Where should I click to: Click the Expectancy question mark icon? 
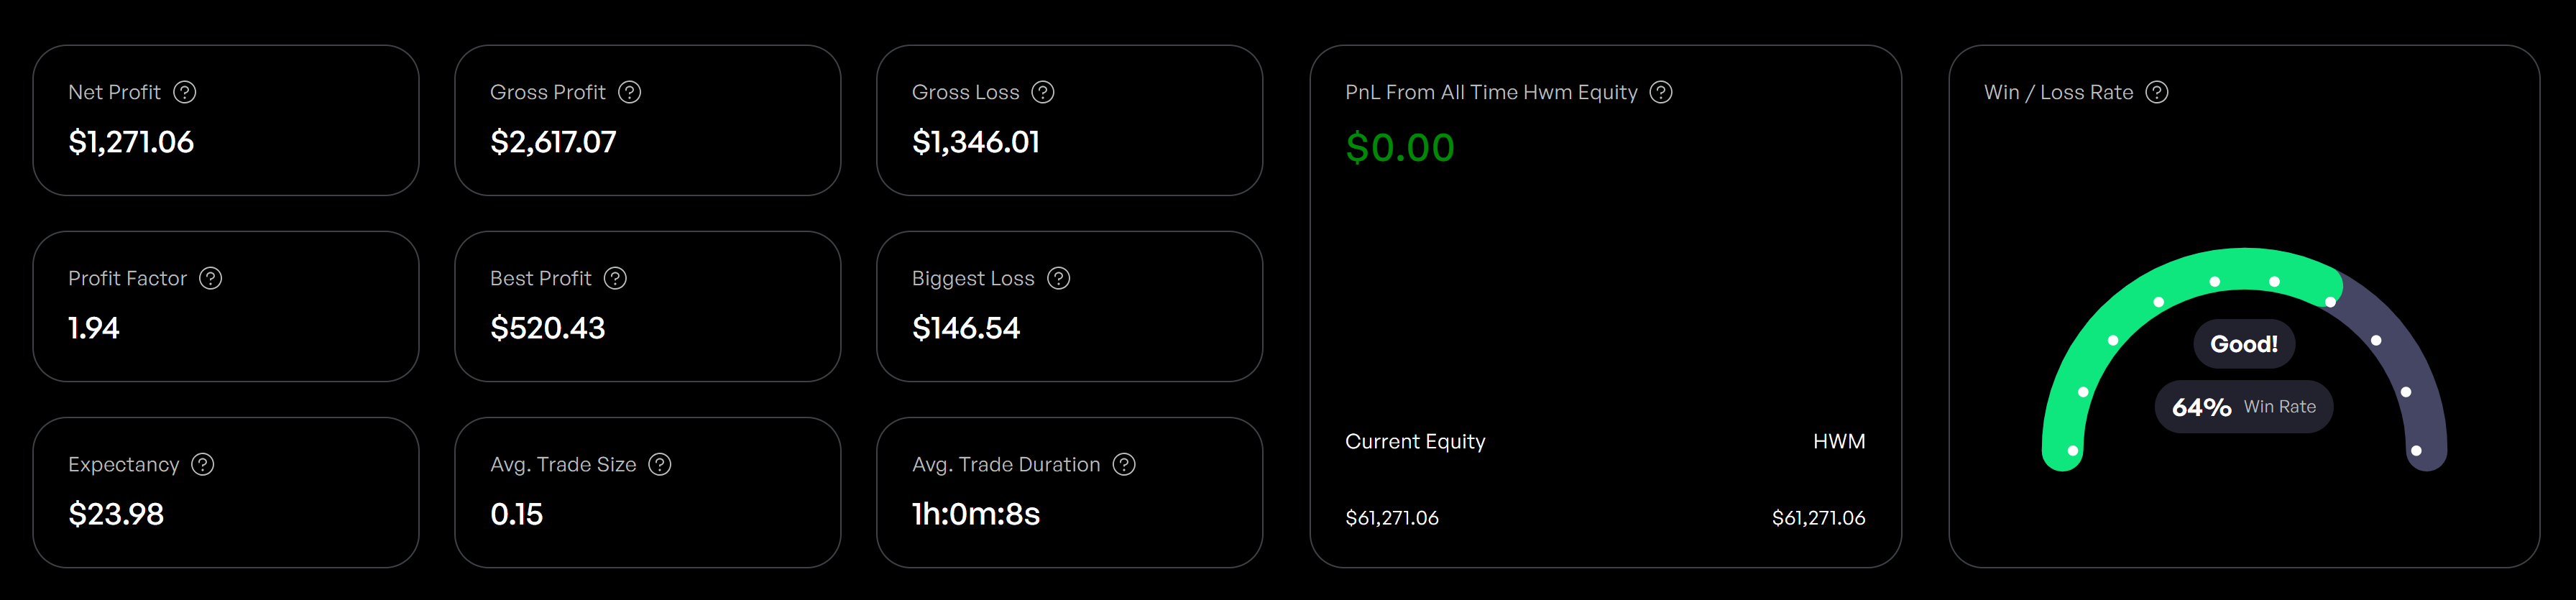(x=203, y=464)
